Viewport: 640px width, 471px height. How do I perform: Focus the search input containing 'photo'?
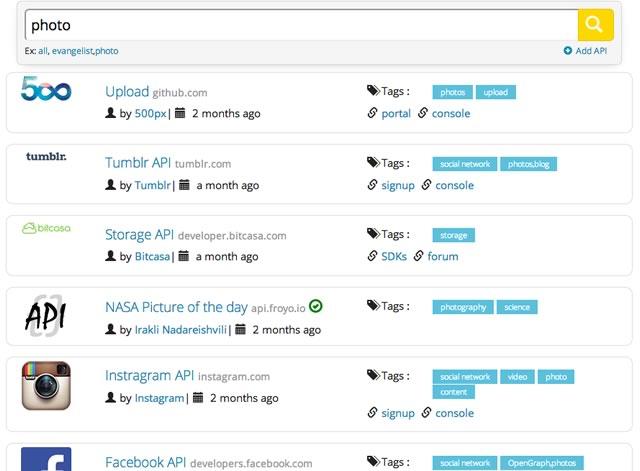tap(300, 24)
